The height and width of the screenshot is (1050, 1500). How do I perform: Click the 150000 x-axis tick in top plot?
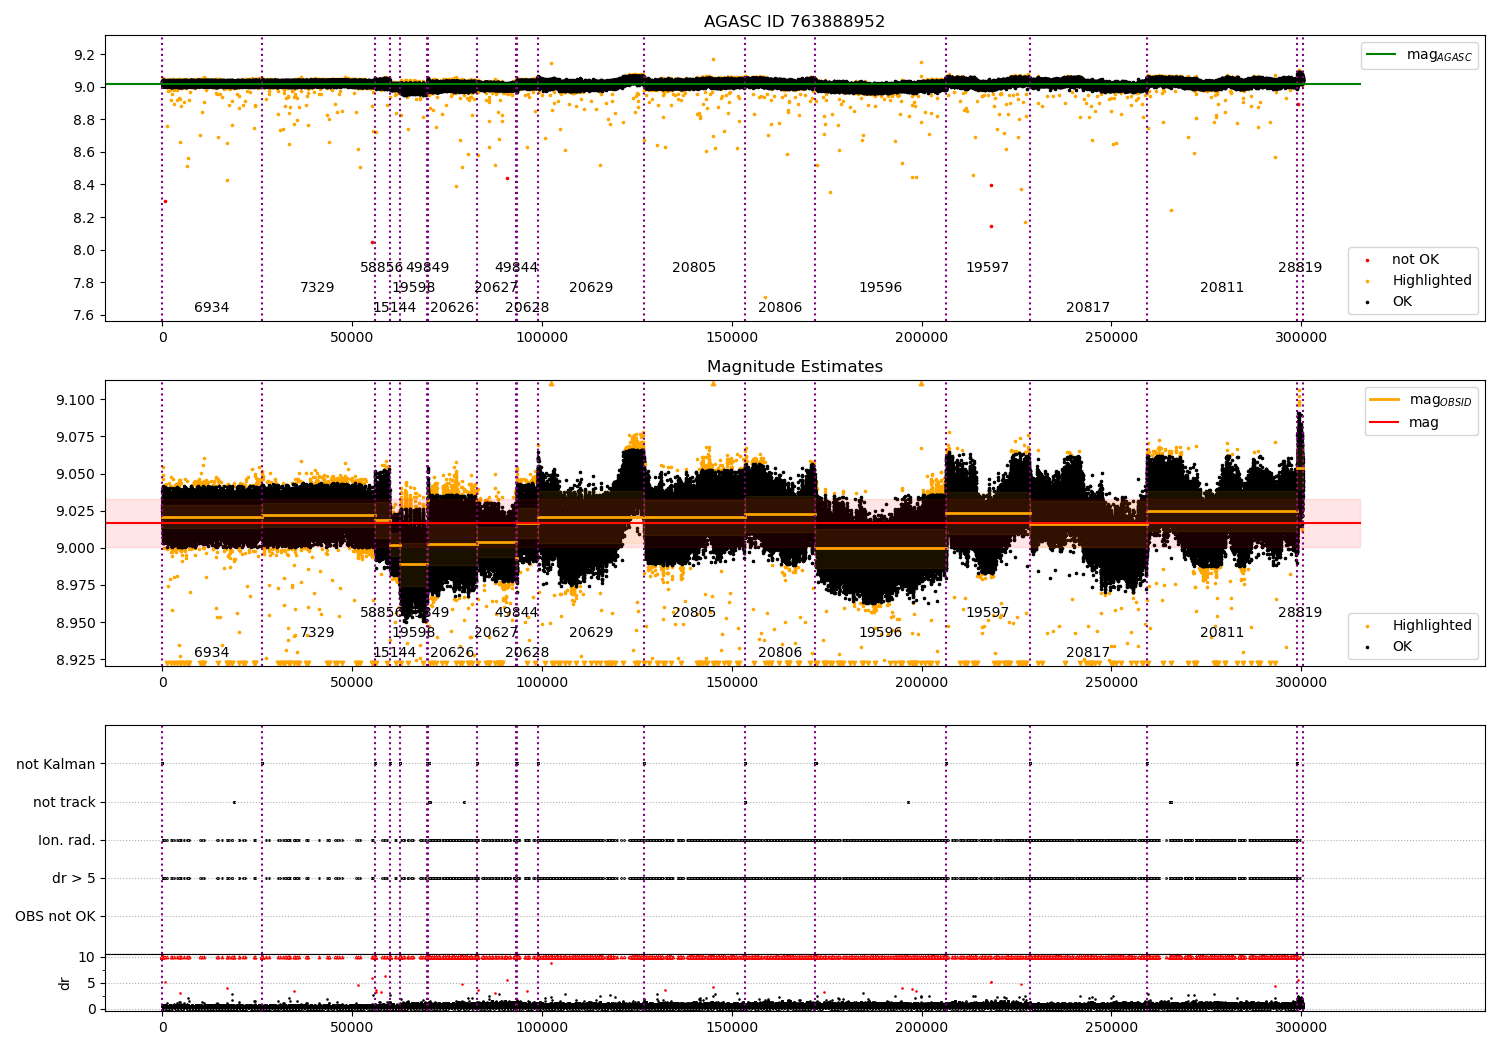(732, 338)
